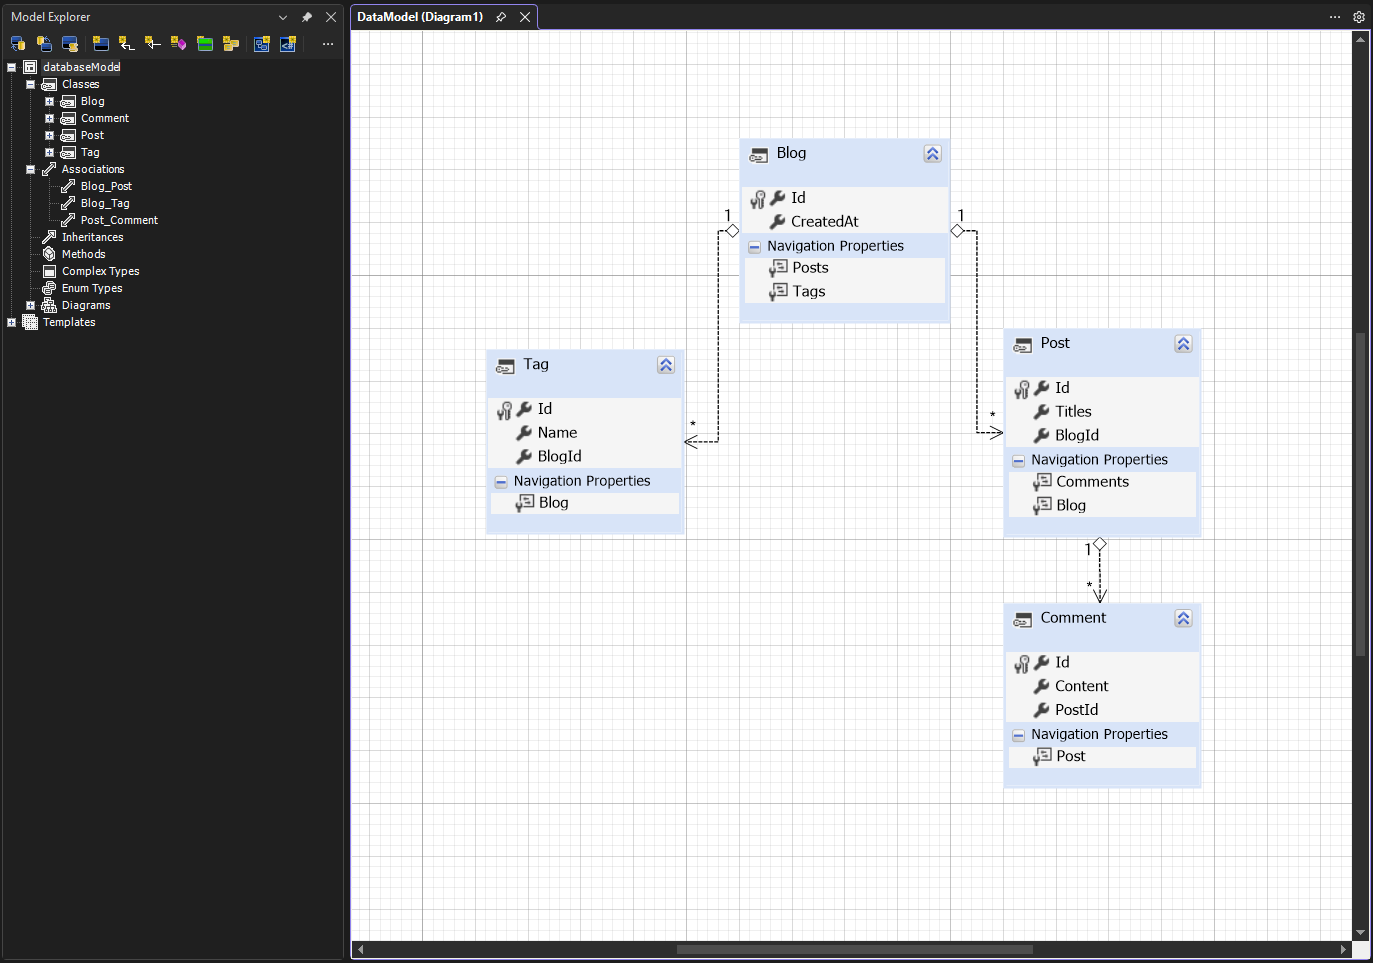Open the Model Explorer dropdown chevron
The width and height of the screenshot is (1373, 963).
[283, 16]
